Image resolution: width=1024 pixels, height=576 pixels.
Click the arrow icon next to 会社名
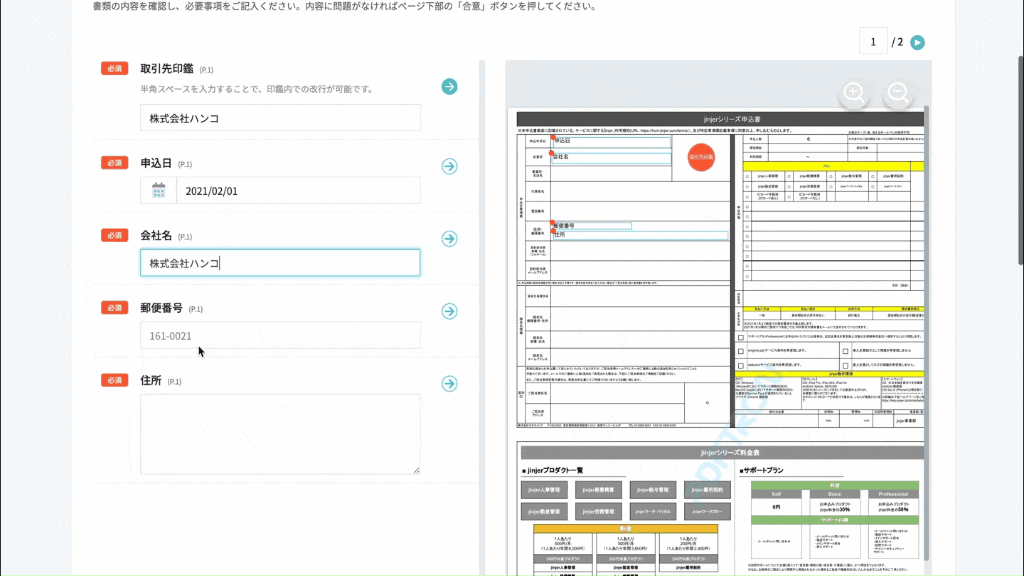click(449, 238)
